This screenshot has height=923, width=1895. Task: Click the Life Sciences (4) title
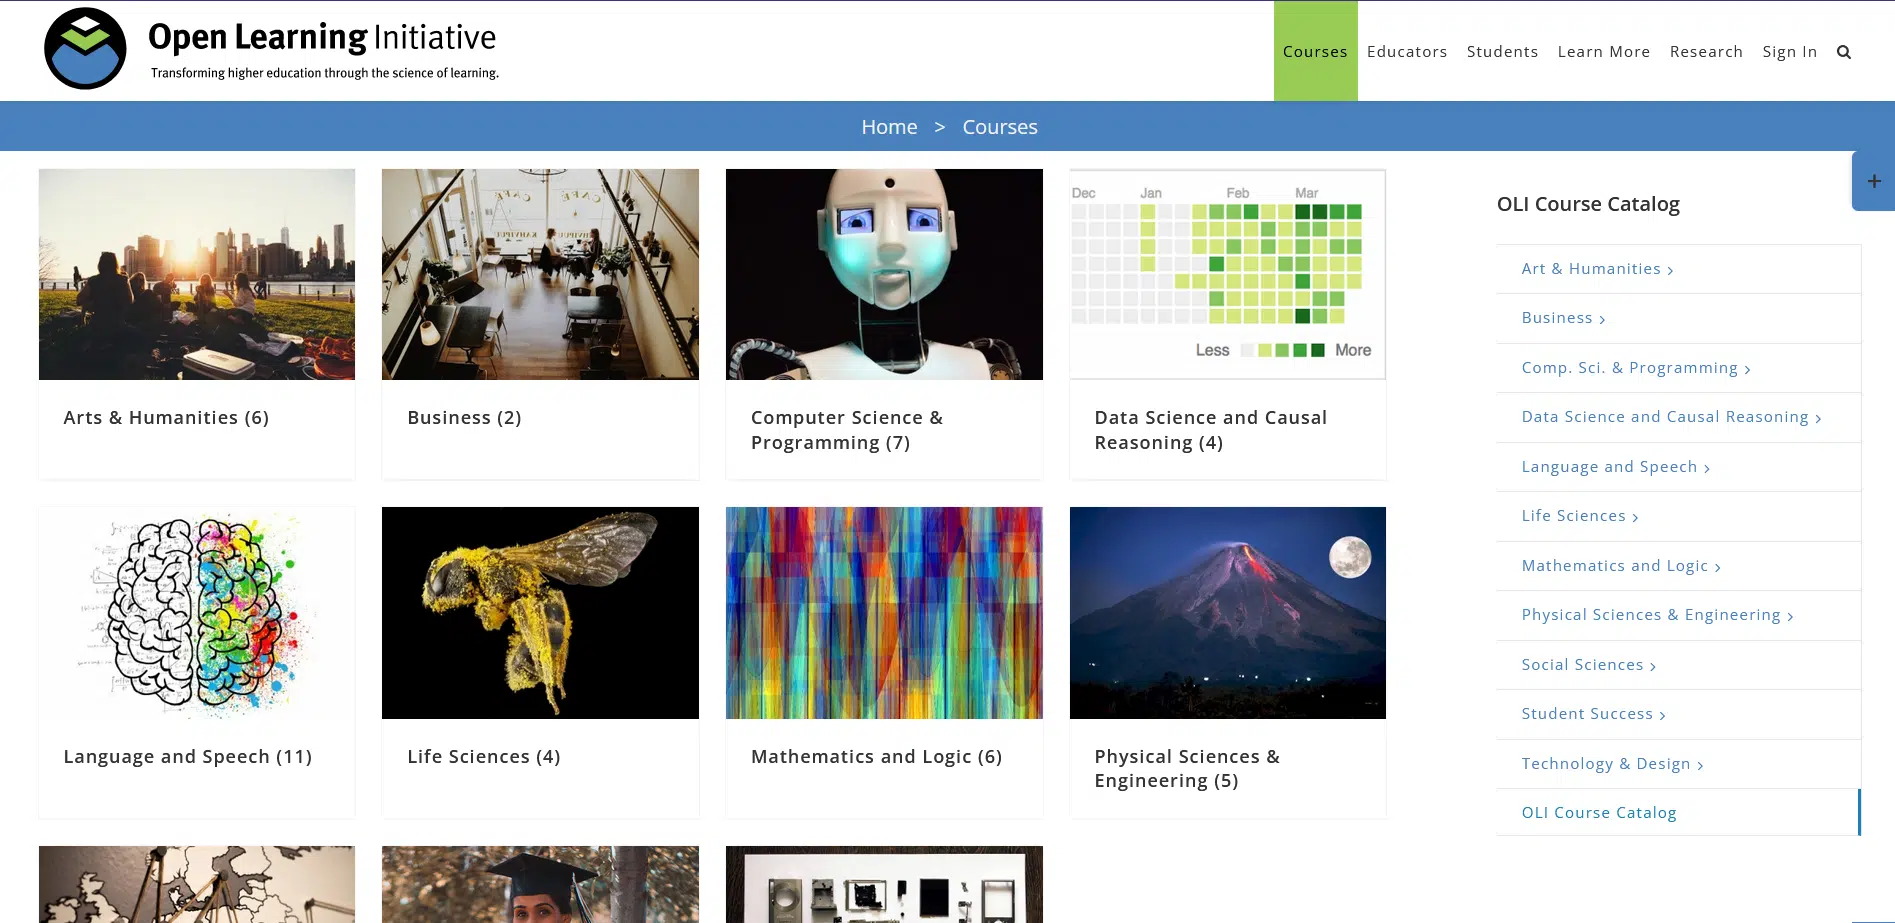[484, 757]
